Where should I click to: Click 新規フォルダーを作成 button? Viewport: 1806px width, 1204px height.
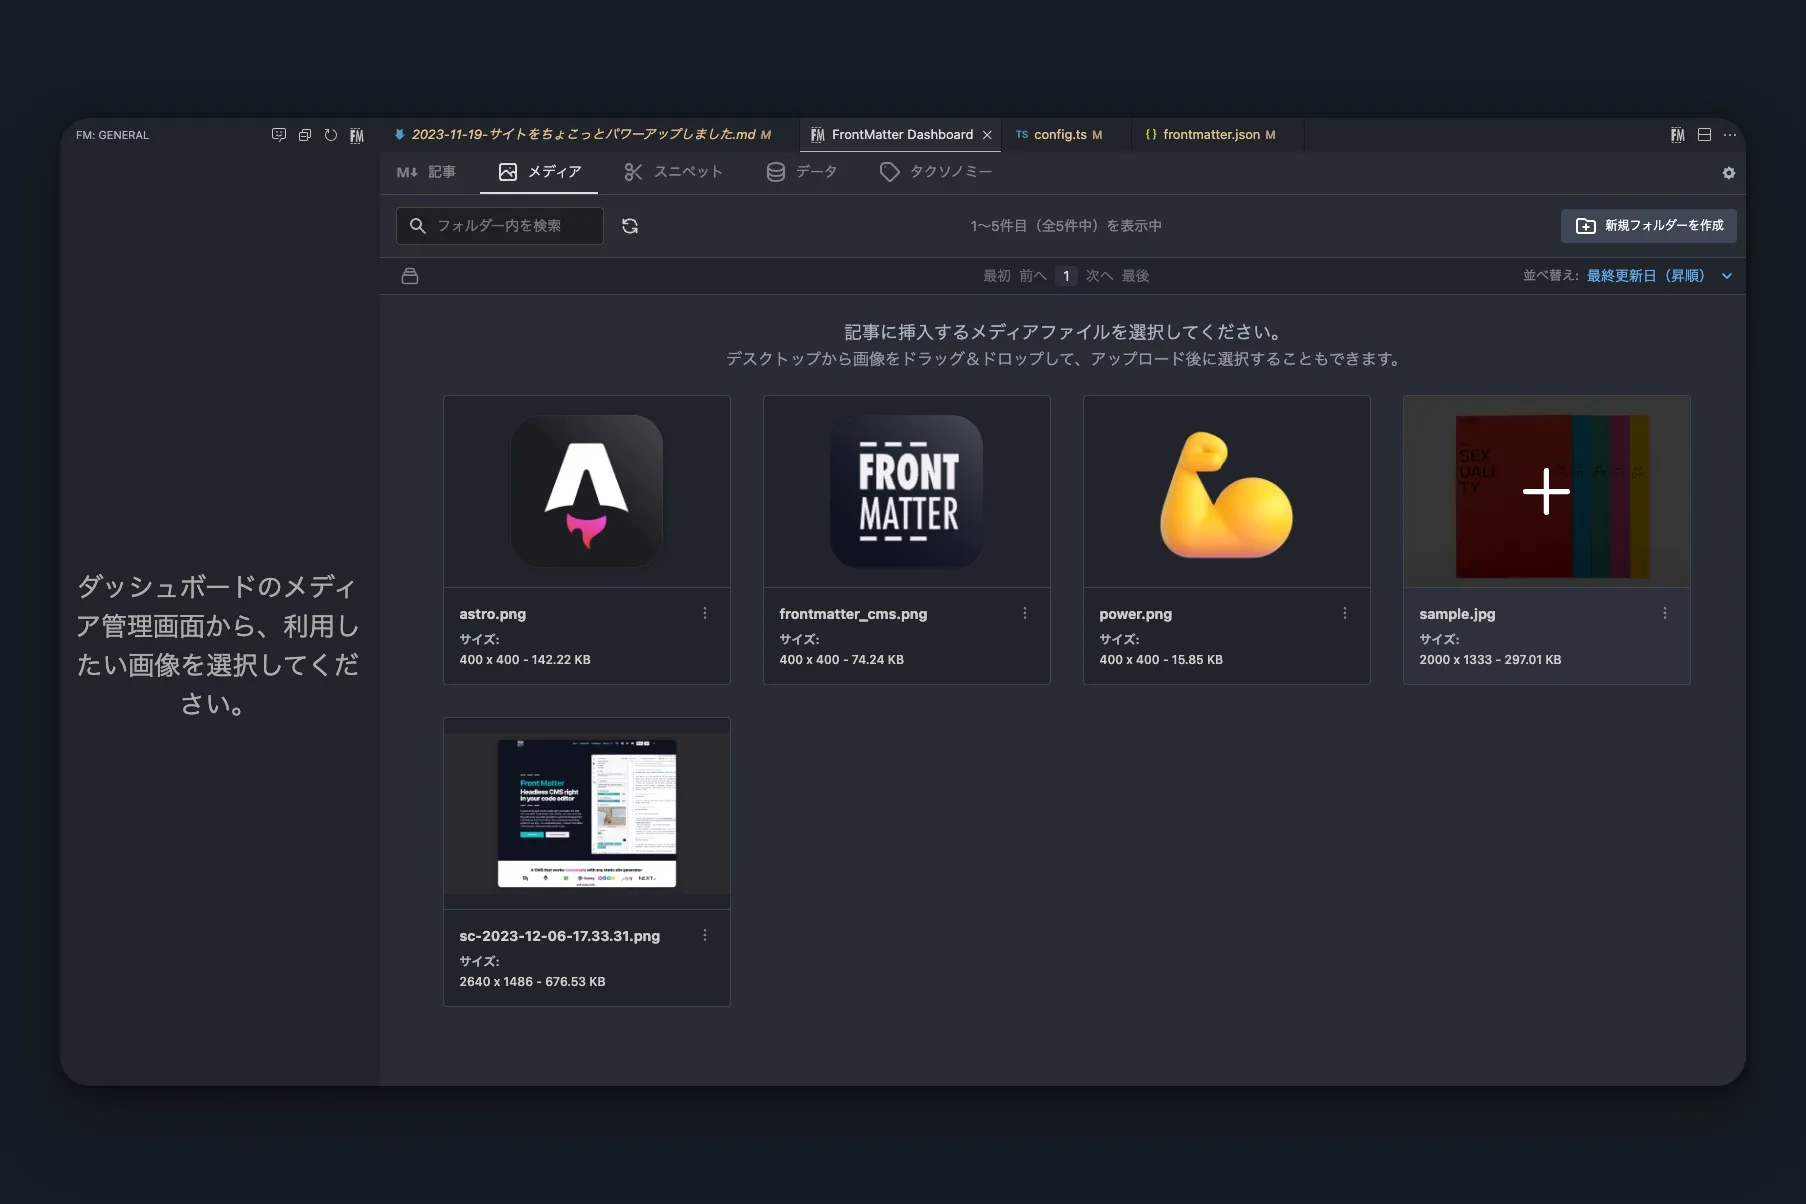point(1649,226)
